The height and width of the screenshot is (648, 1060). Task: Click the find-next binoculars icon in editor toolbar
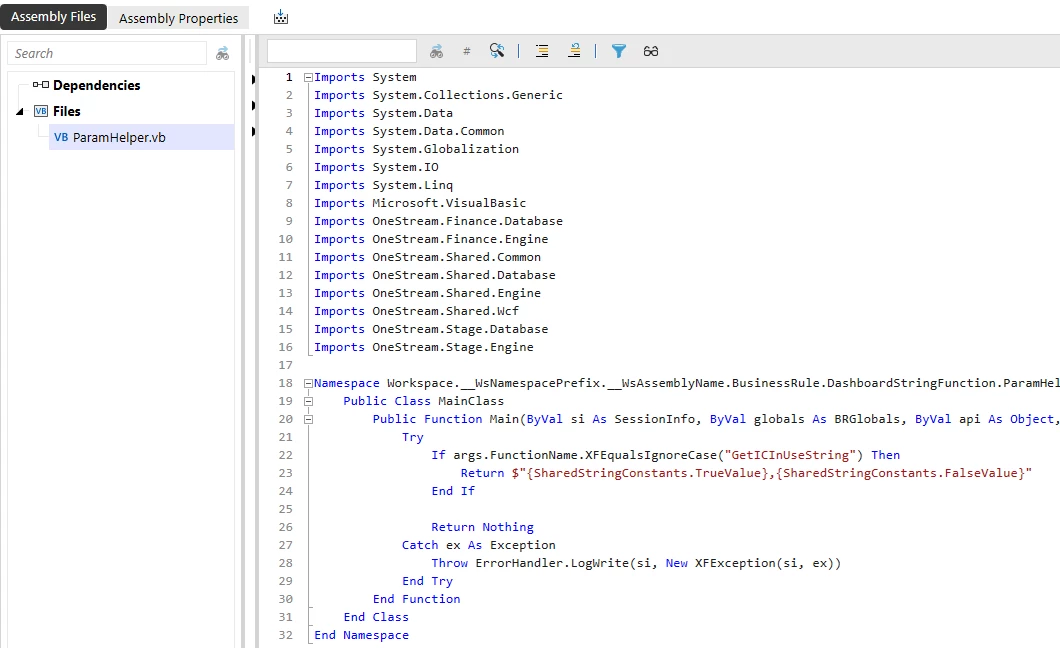pos(437,51)
